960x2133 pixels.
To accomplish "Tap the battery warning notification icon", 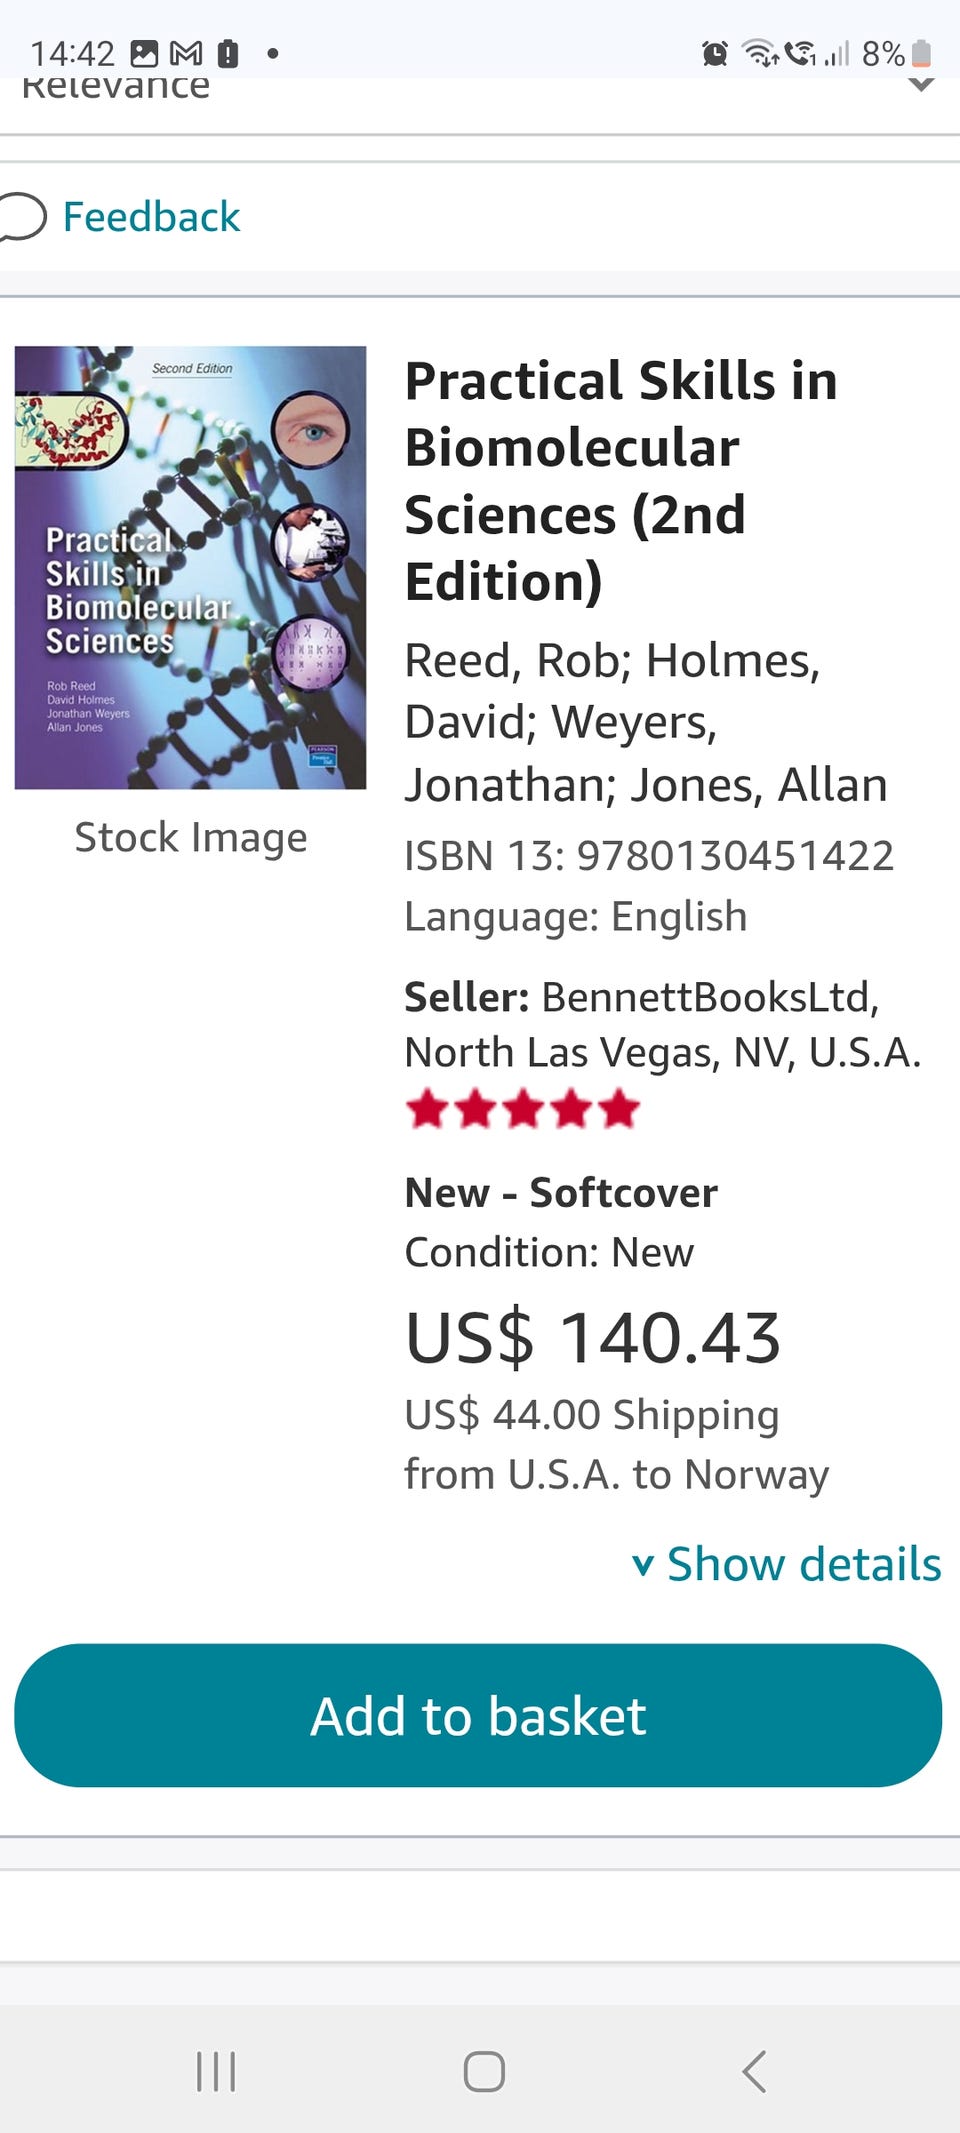I will [x=228, y=53].
